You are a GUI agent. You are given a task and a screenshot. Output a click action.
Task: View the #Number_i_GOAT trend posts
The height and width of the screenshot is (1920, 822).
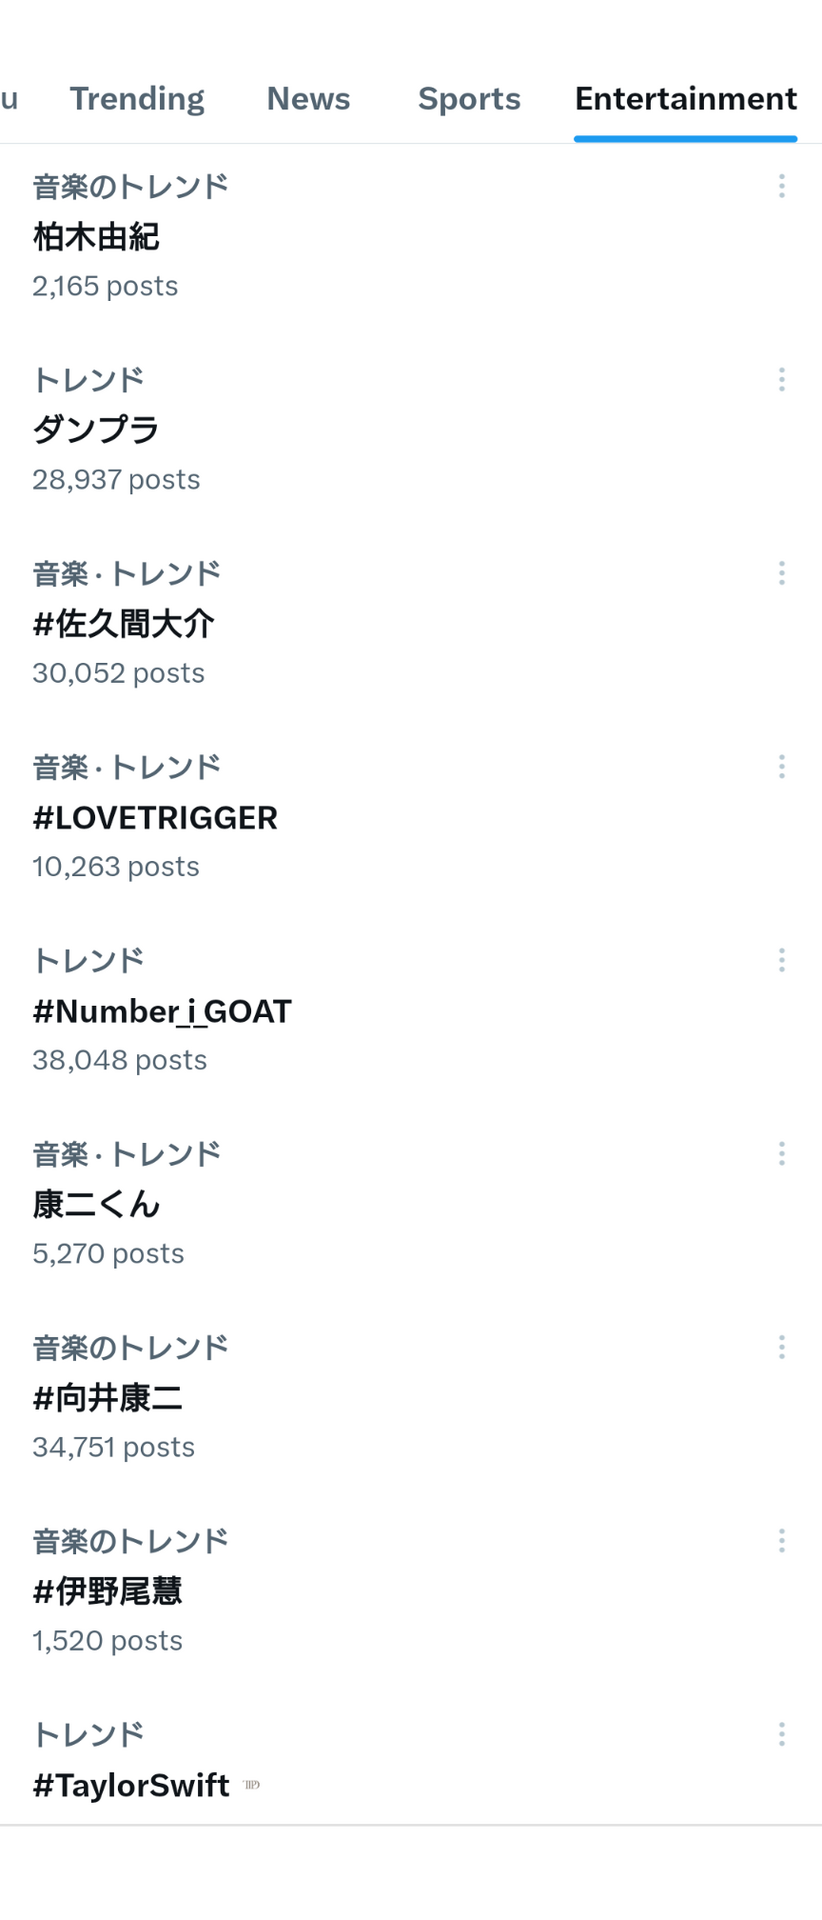point(411,1010)
